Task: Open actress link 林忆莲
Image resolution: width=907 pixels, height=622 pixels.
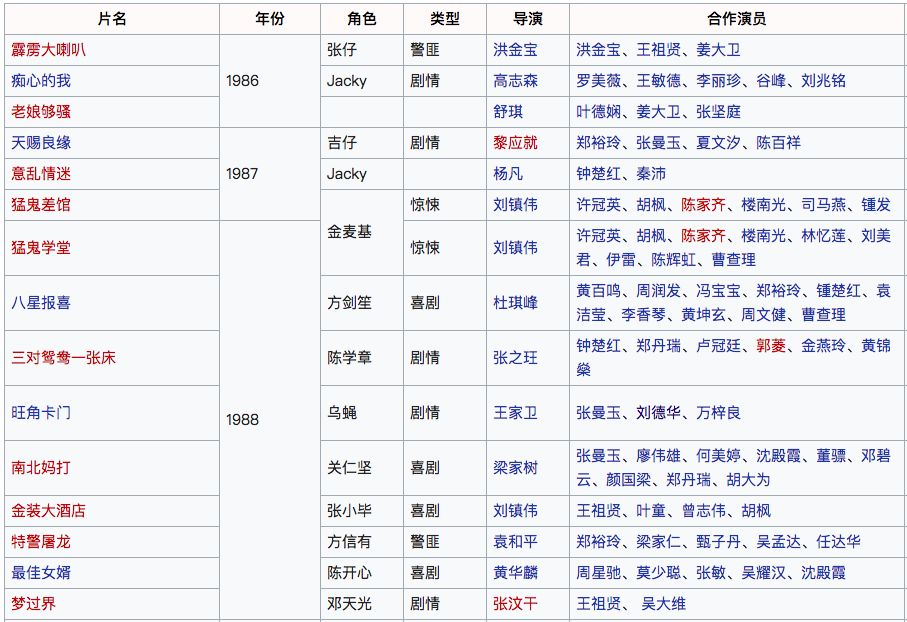Action: (x=823, y=235)
